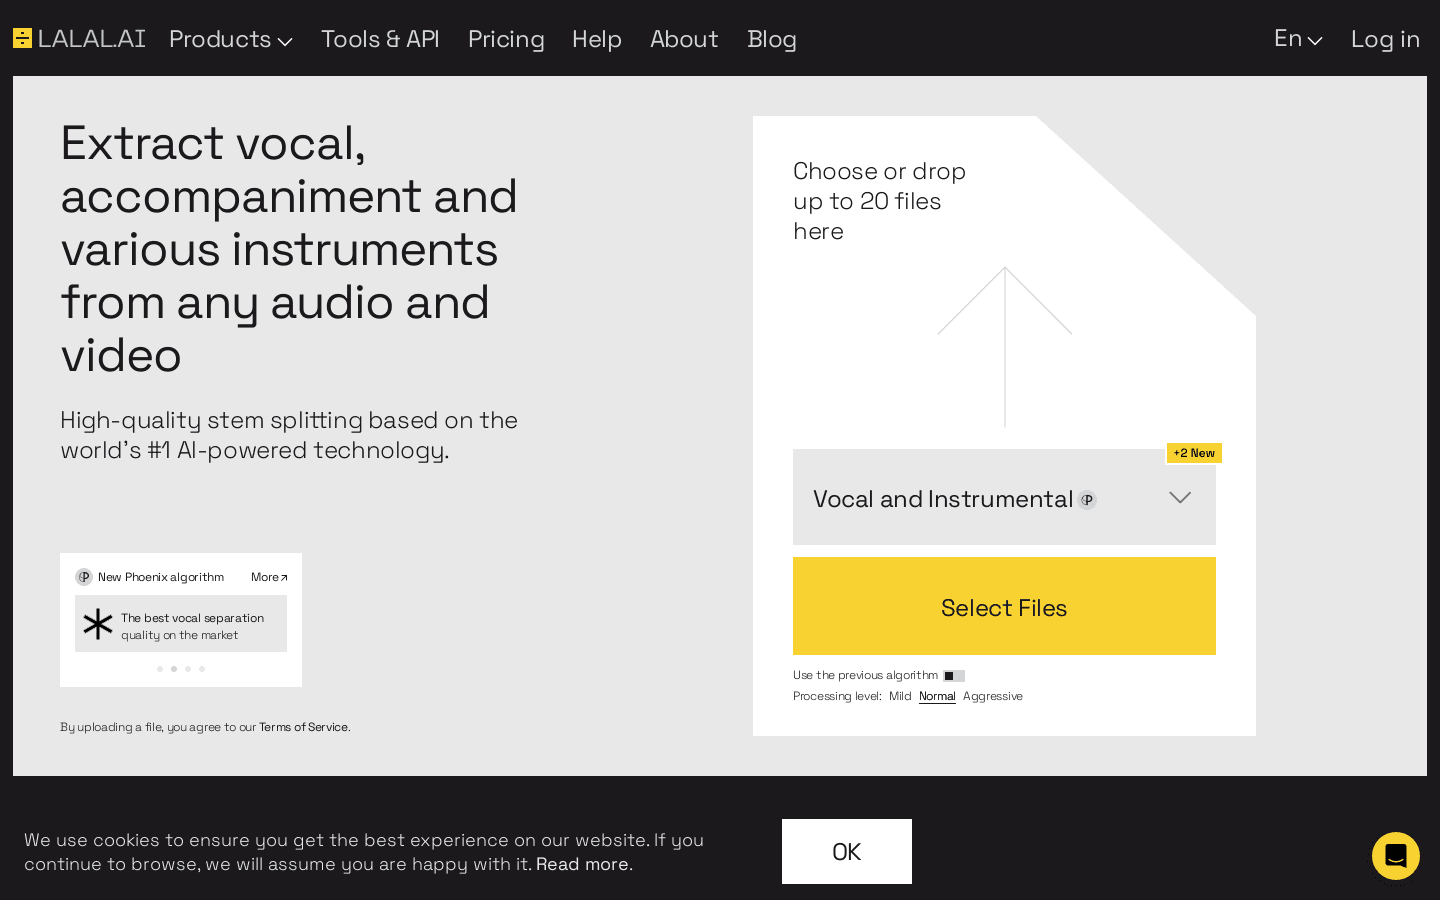Select Aggressive processing level

993,696
